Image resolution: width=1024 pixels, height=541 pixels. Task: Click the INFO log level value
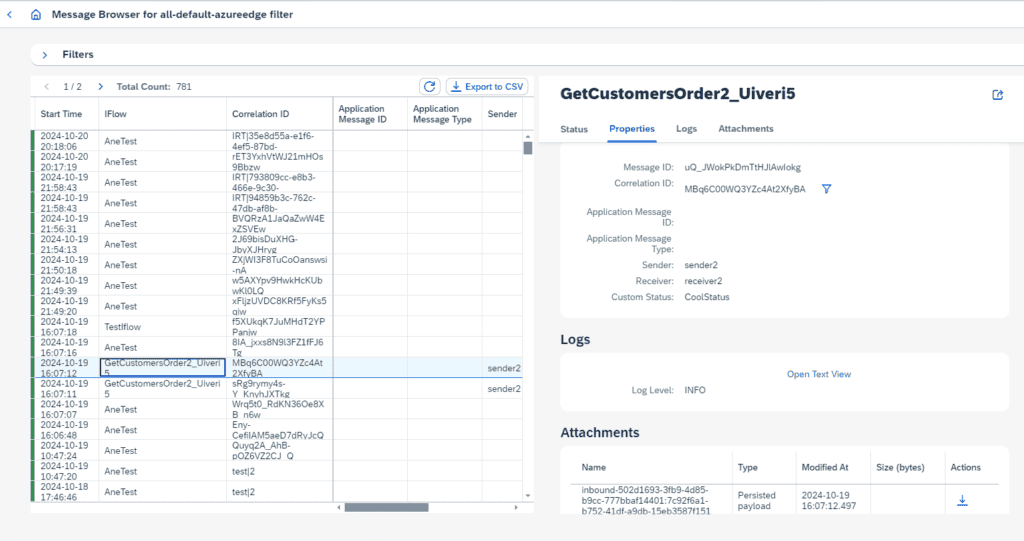tap(695, 390)
